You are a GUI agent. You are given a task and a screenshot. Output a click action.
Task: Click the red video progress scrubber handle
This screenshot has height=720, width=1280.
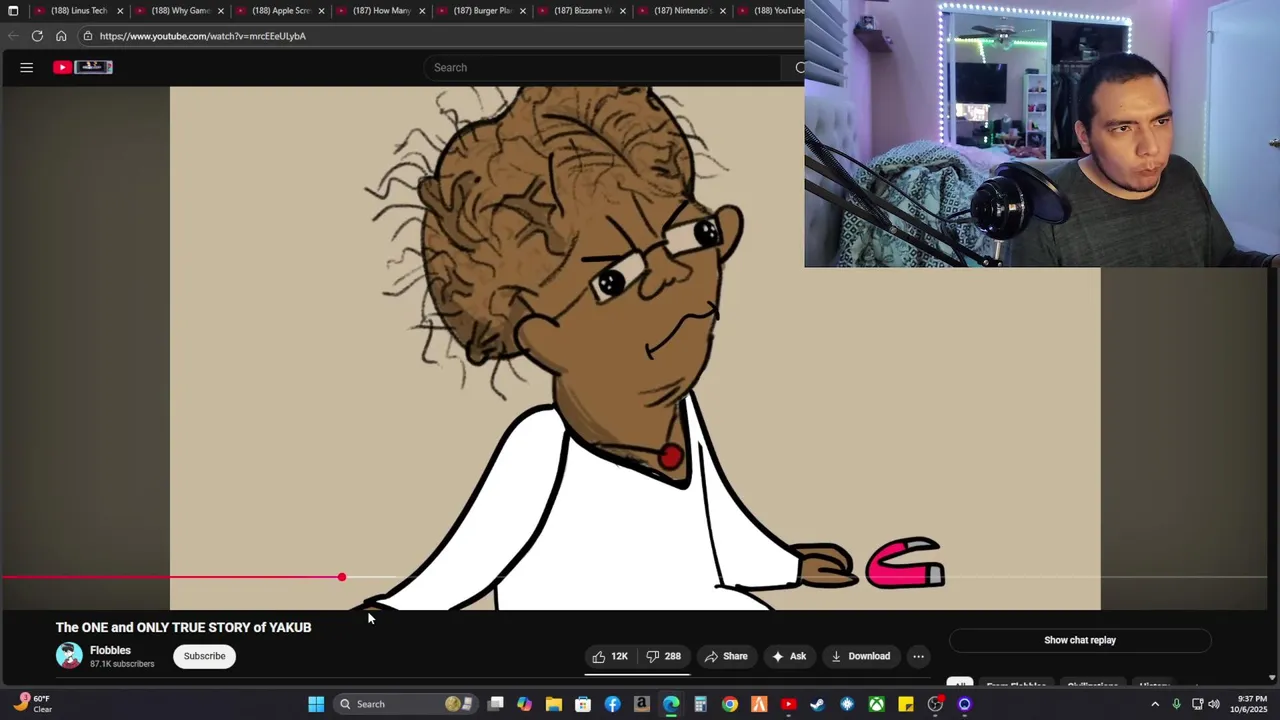(342, 577)
